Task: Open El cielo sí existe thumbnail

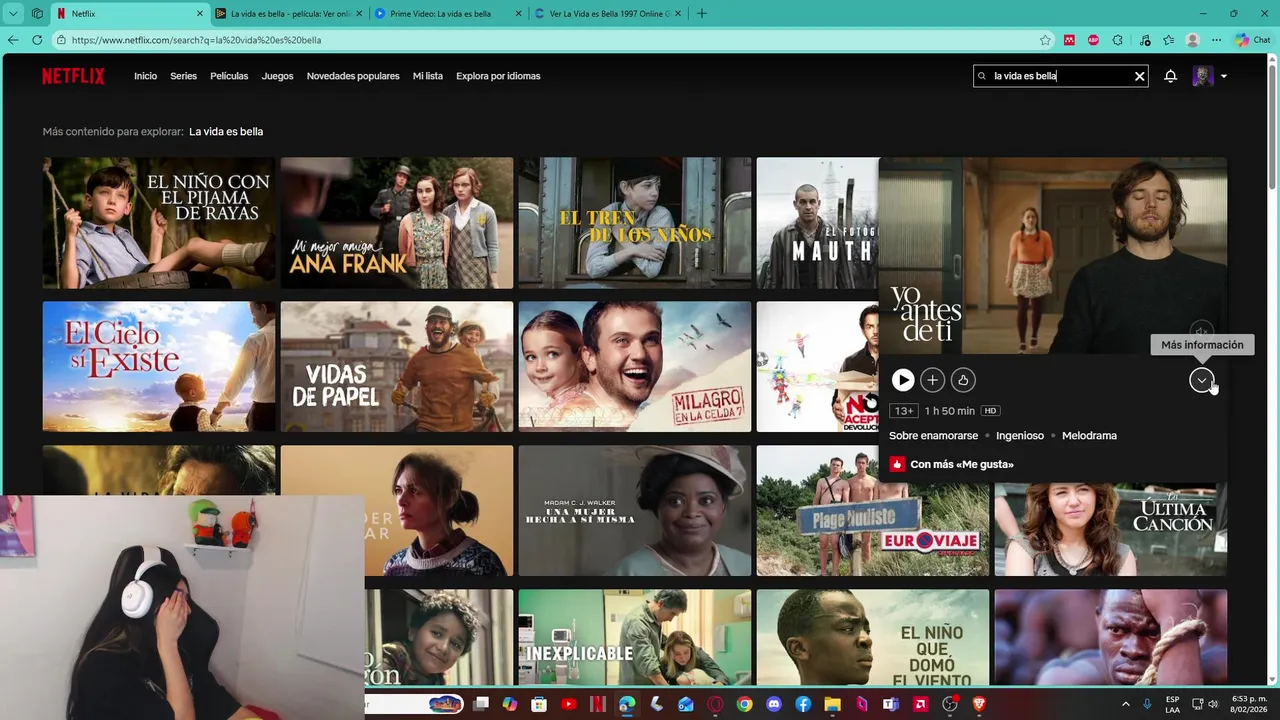Action: tap(159, 367)
